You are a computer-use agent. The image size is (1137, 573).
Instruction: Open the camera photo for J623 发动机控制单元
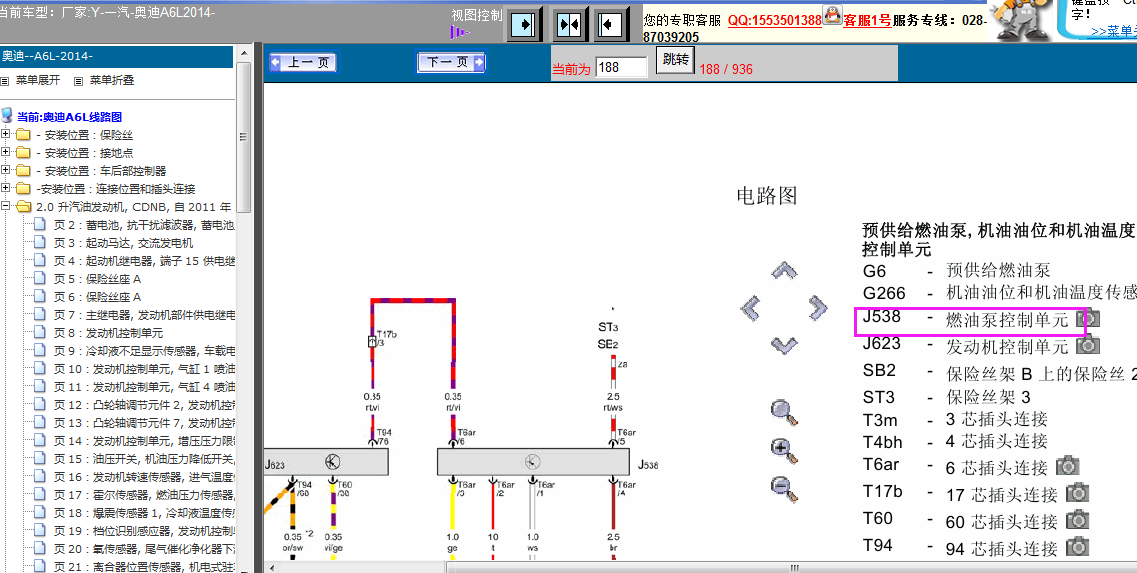pos(1088,345)
